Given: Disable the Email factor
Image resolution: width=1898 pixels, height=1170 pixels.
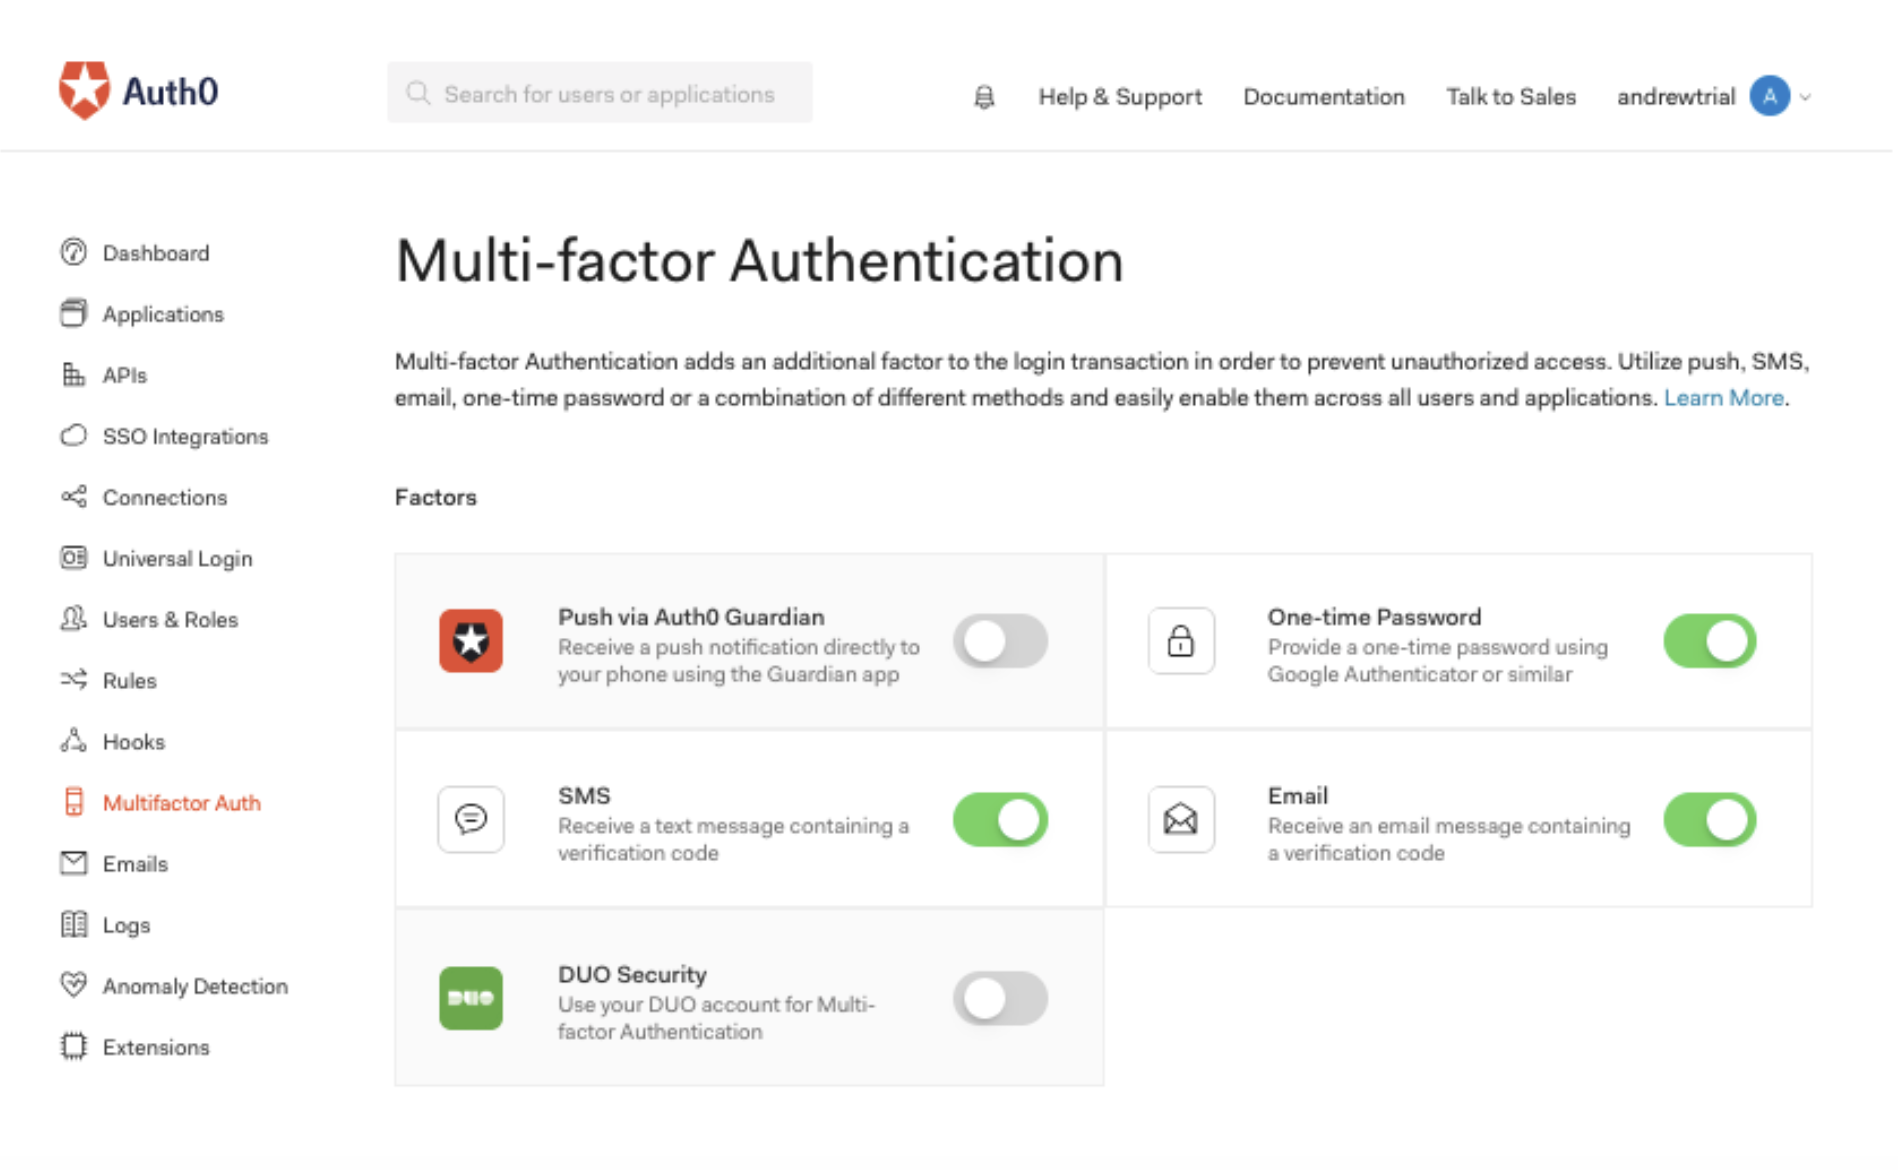Looking at the screenshot, I should tap(1710, 819).
